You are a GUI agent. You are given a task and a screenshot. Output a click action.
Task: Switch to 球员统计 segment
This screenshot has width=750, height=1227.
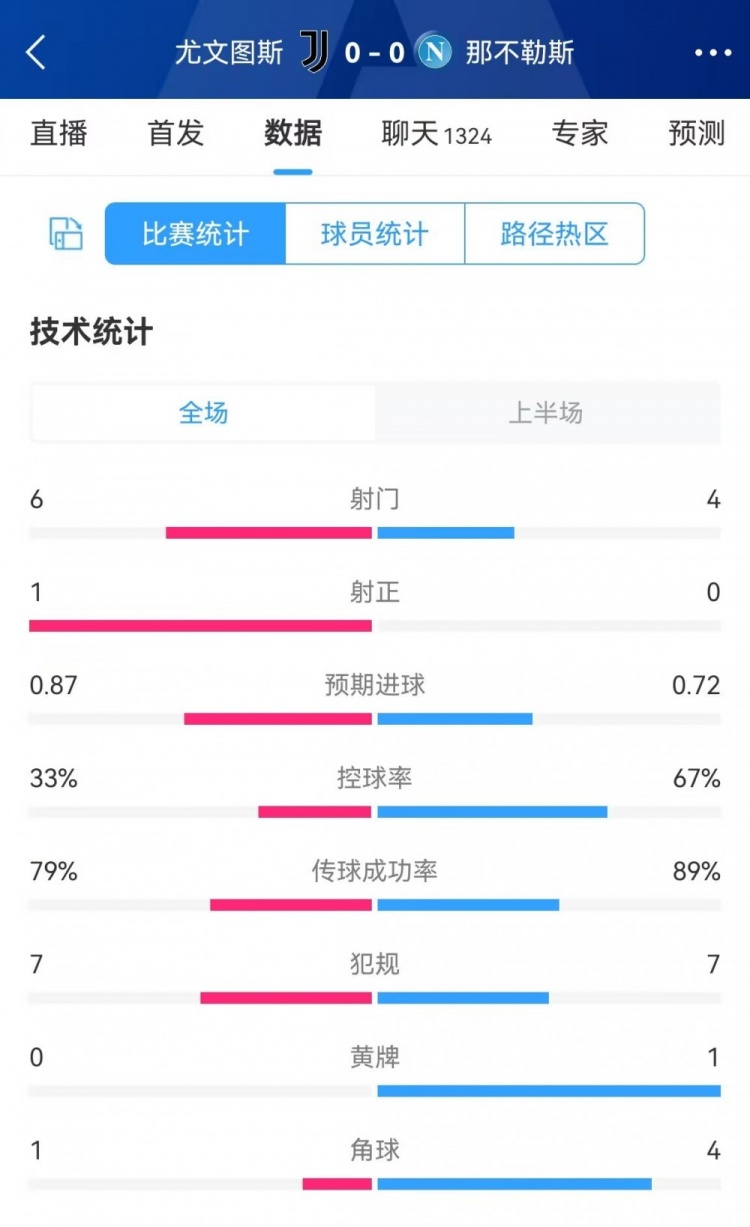[375, 234]
